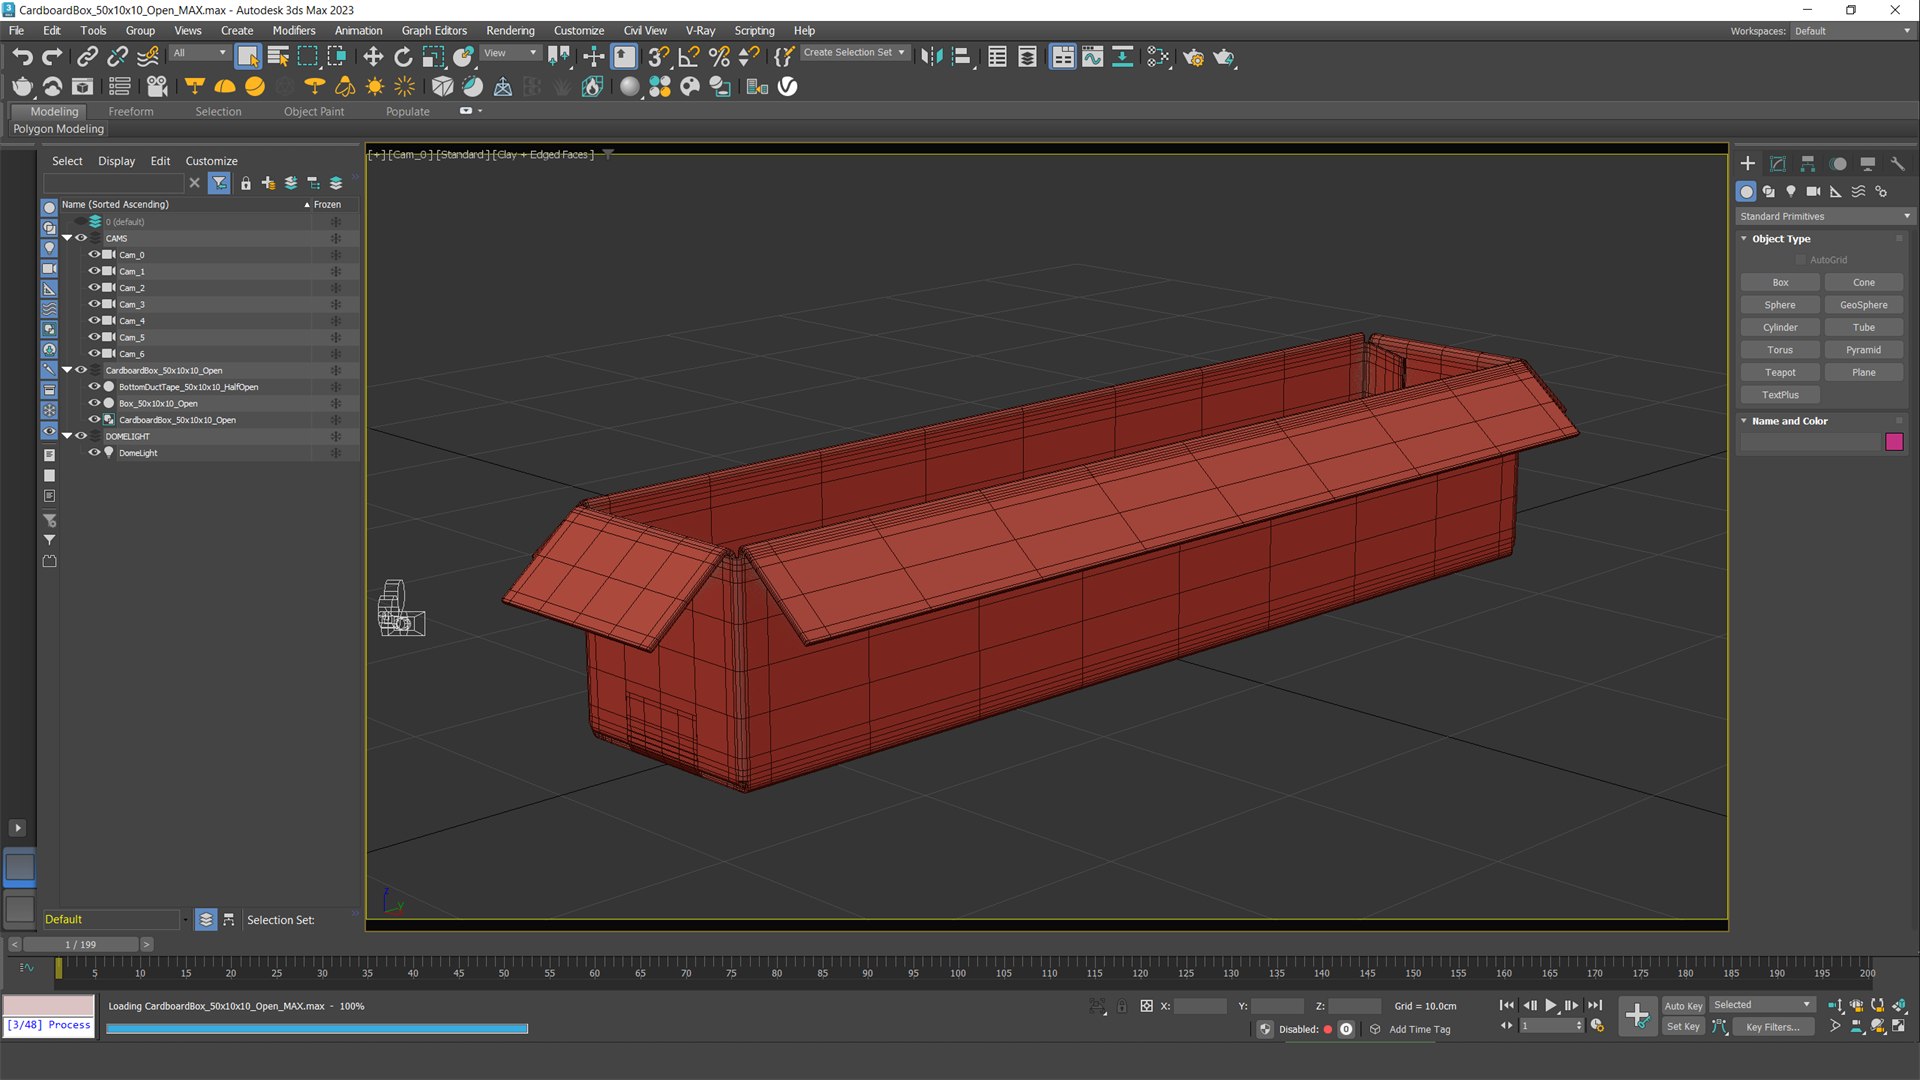Hide the DomeLight object eye icon

pyautogui.click(x=94, y=453)
